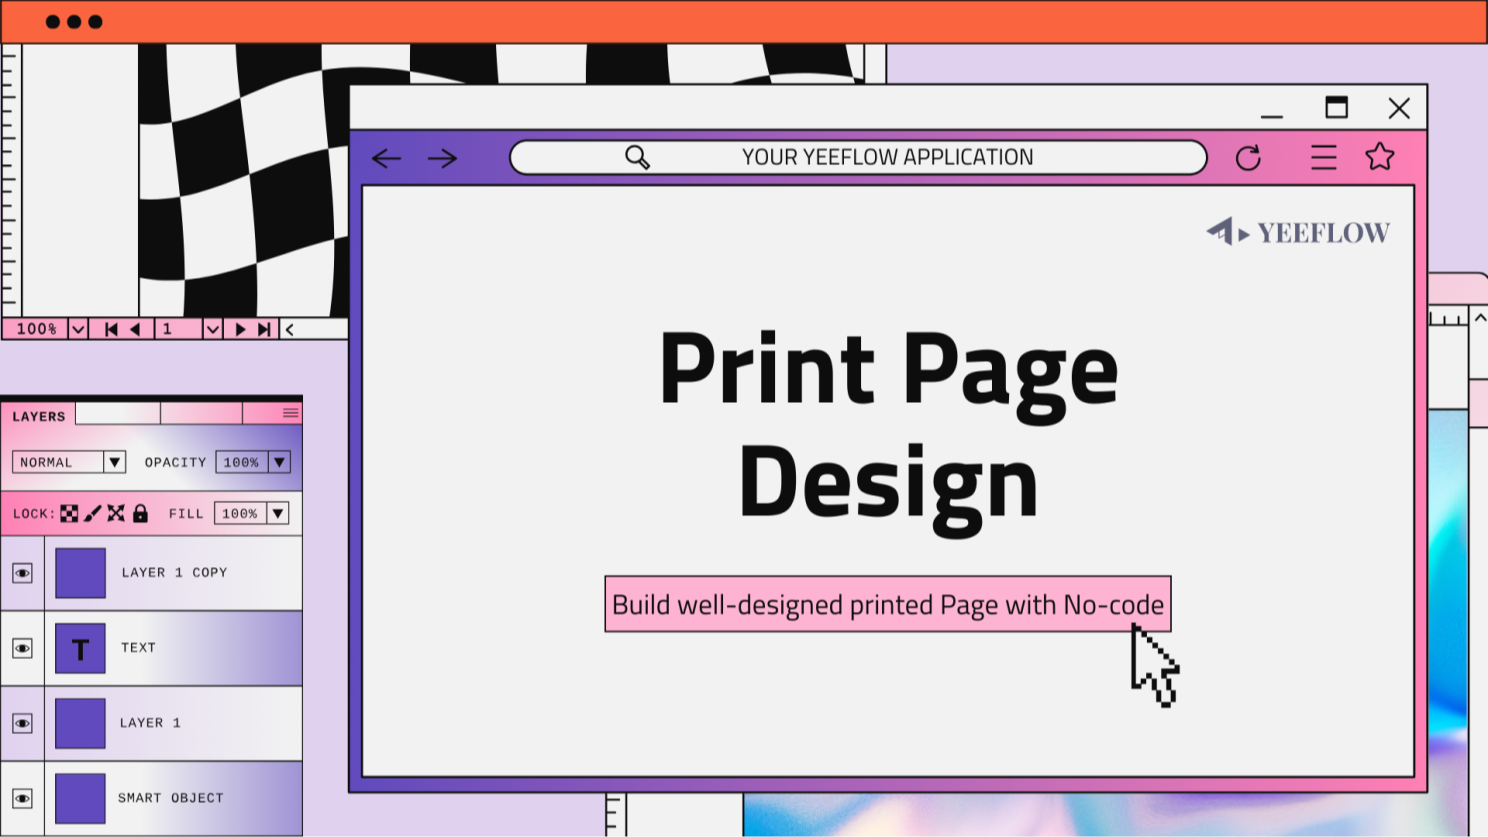The image size is (1488, 837).
Task: Click the first dot in the orange title bar
Action: [x=53, y=22]
